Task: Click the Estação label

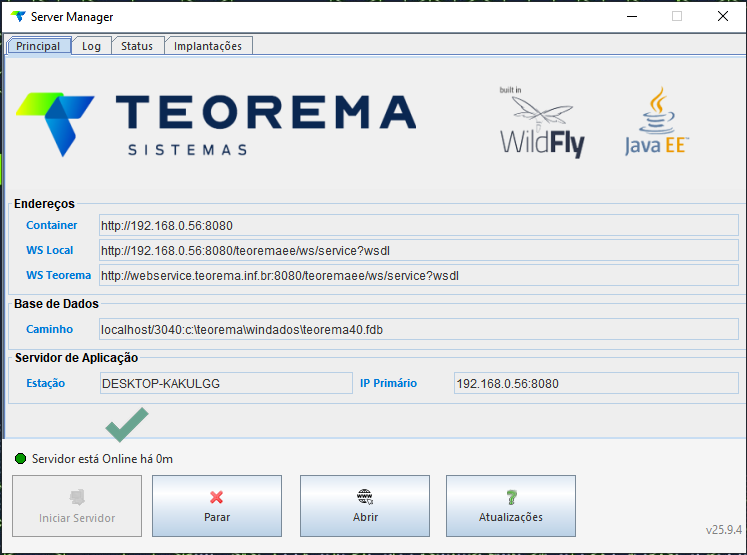Action: click(x=46, y=383)
